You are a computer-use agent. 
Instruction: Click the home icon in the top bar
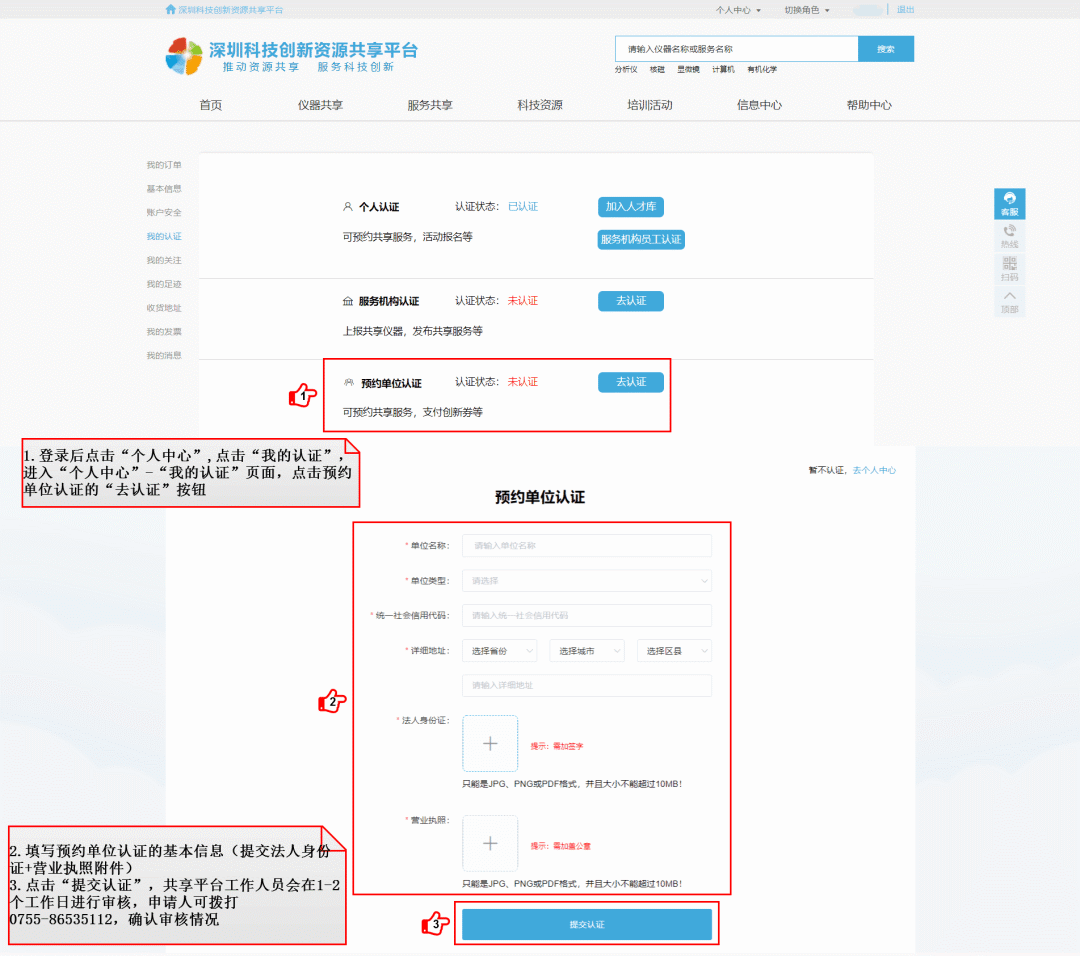click(x=169, y=8)
